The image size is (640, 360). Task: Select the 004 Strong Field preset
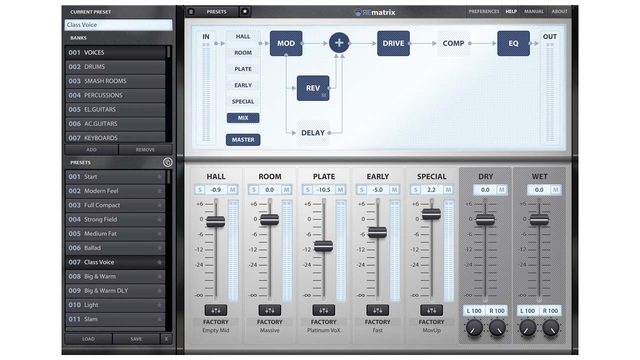115,220
